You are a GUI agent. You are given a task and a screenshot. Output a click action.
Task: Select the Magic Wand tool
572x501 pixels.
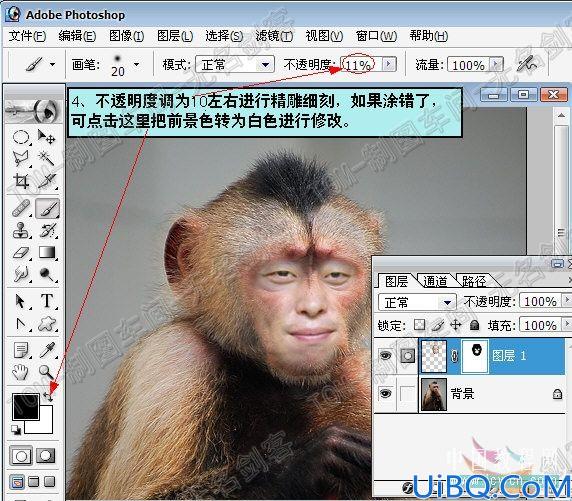click(x=47, y=159)
